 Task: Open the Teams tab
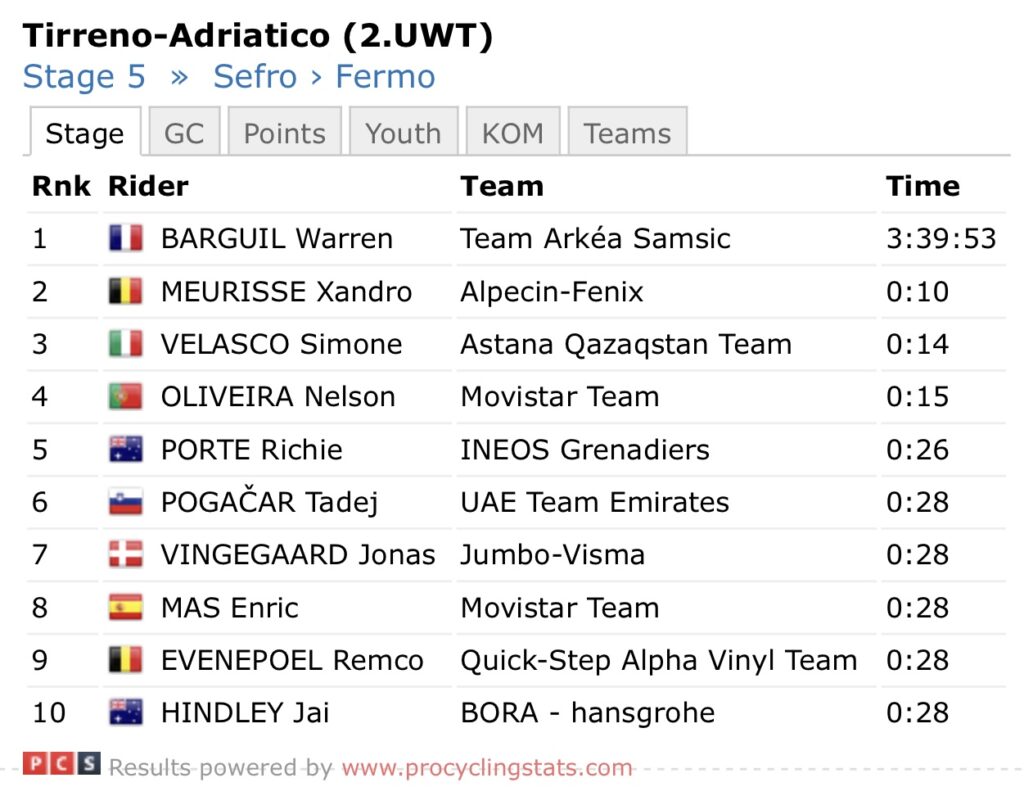pyautogui.click(x=627, y=134)
